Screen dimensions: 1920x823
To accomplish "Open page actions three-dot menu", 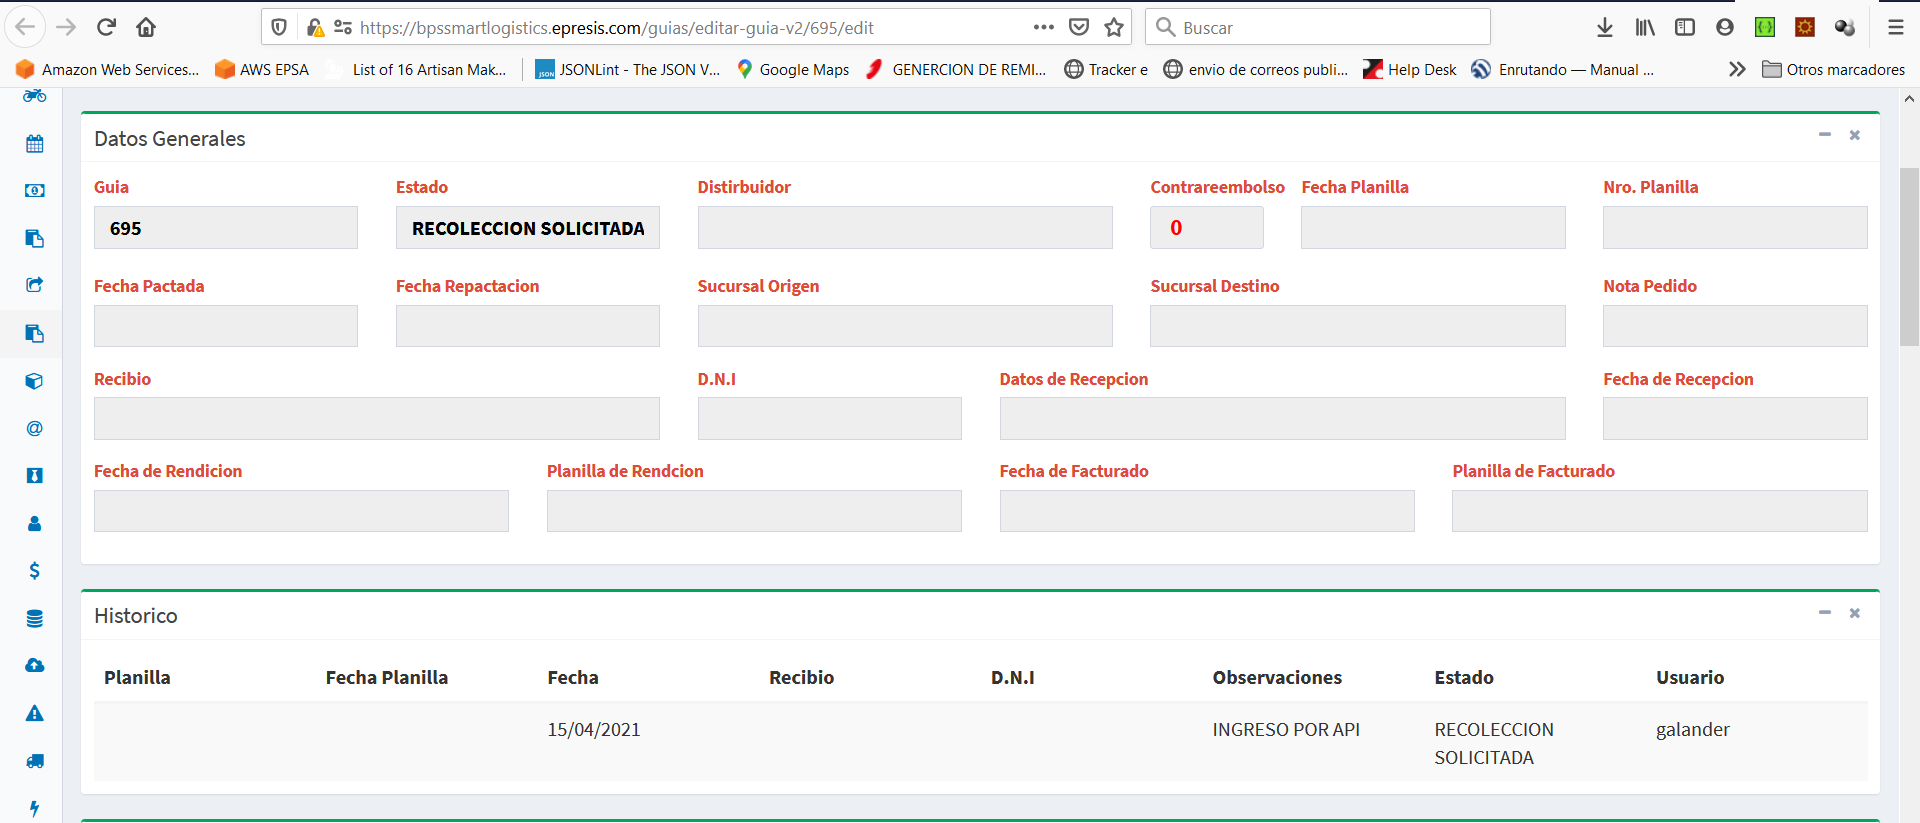I will (1043, 28).
